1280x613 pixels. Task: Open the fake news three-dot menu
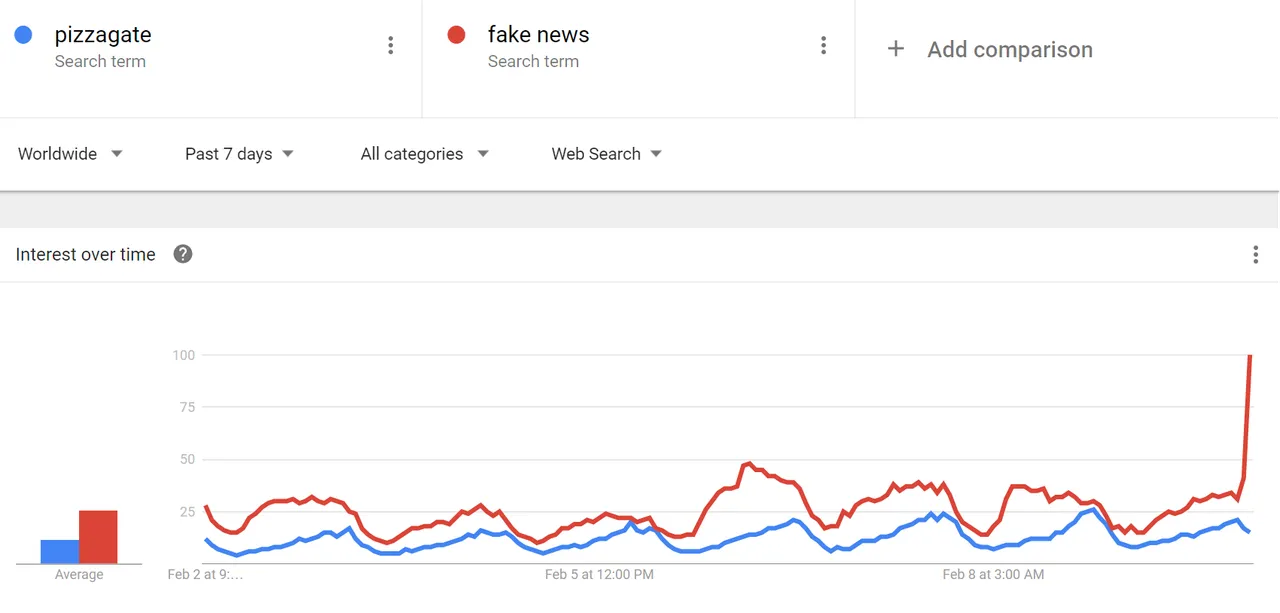click(823, 45)
